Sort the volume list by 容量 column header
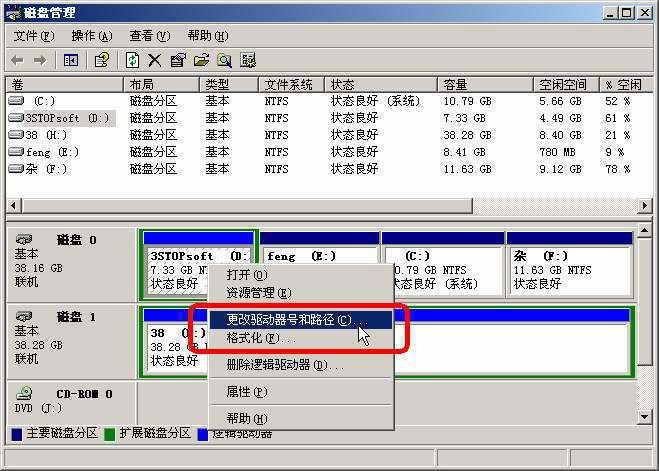 click(456, 85)
